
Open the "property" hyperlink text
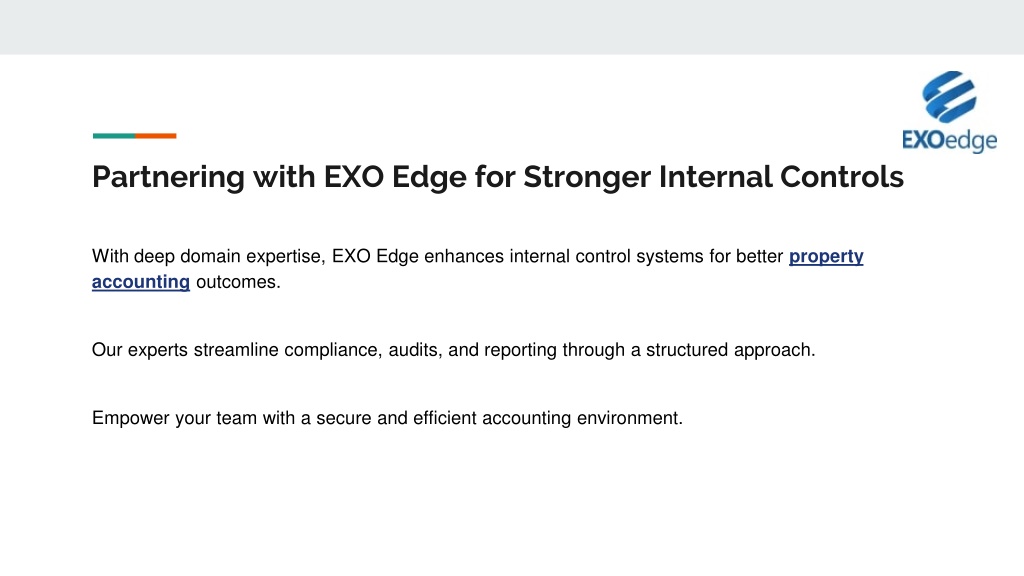[x=826, y=256]
